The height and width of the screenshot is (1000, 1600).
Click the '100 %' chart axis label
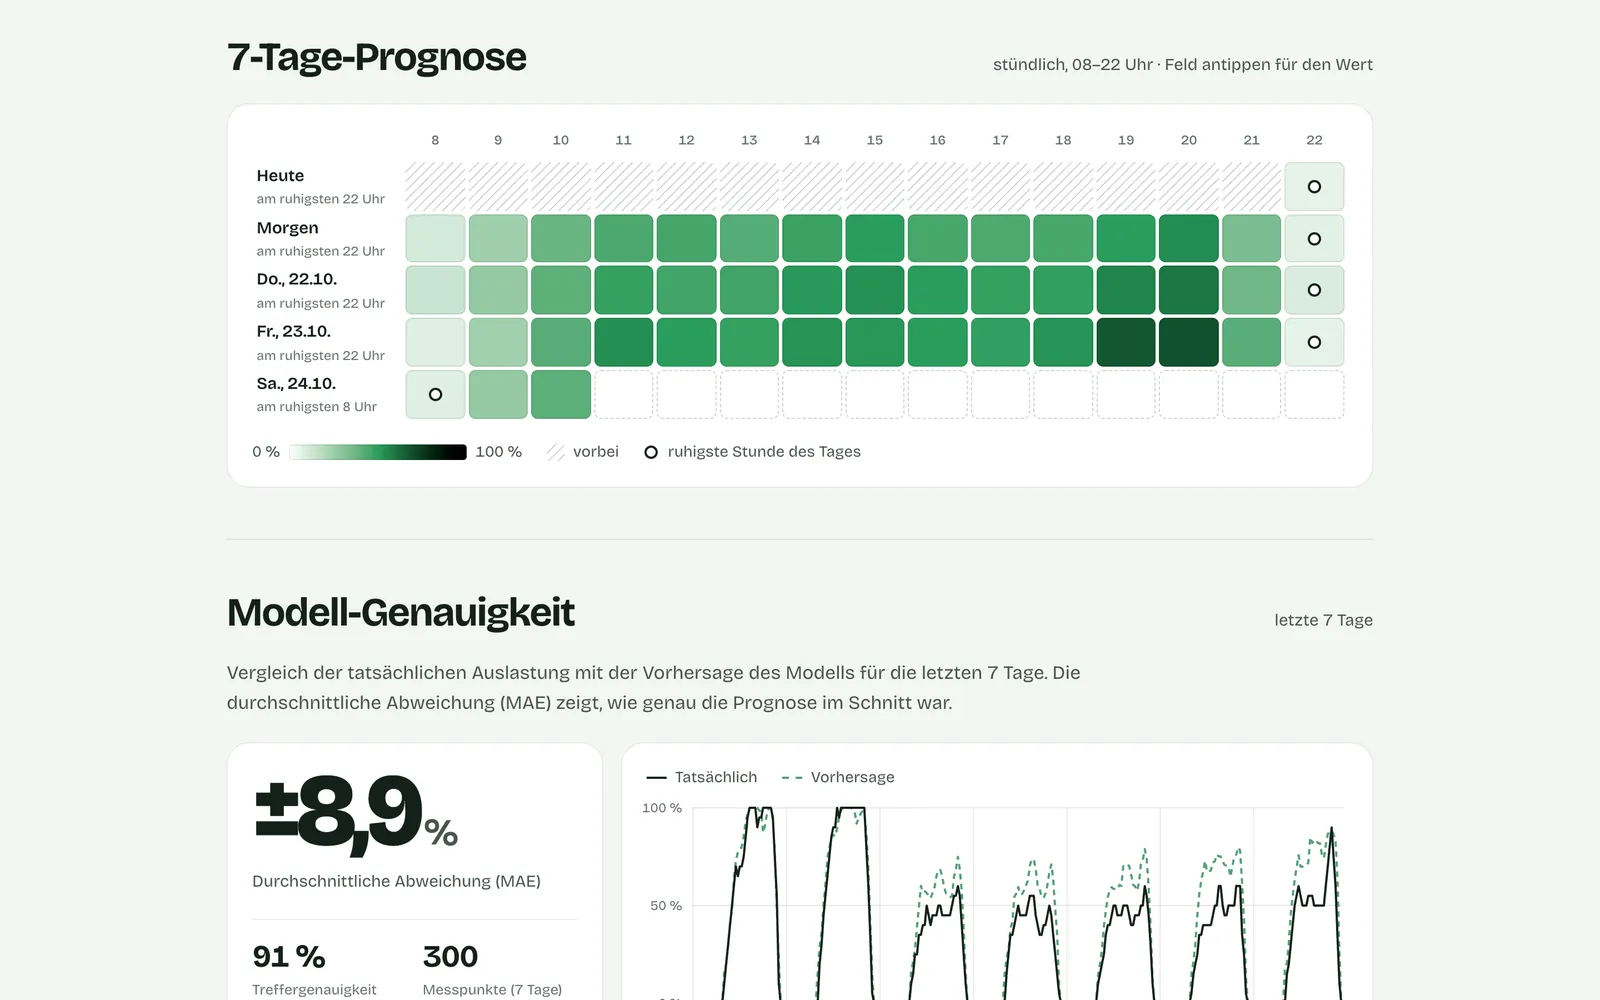[662, 808]
